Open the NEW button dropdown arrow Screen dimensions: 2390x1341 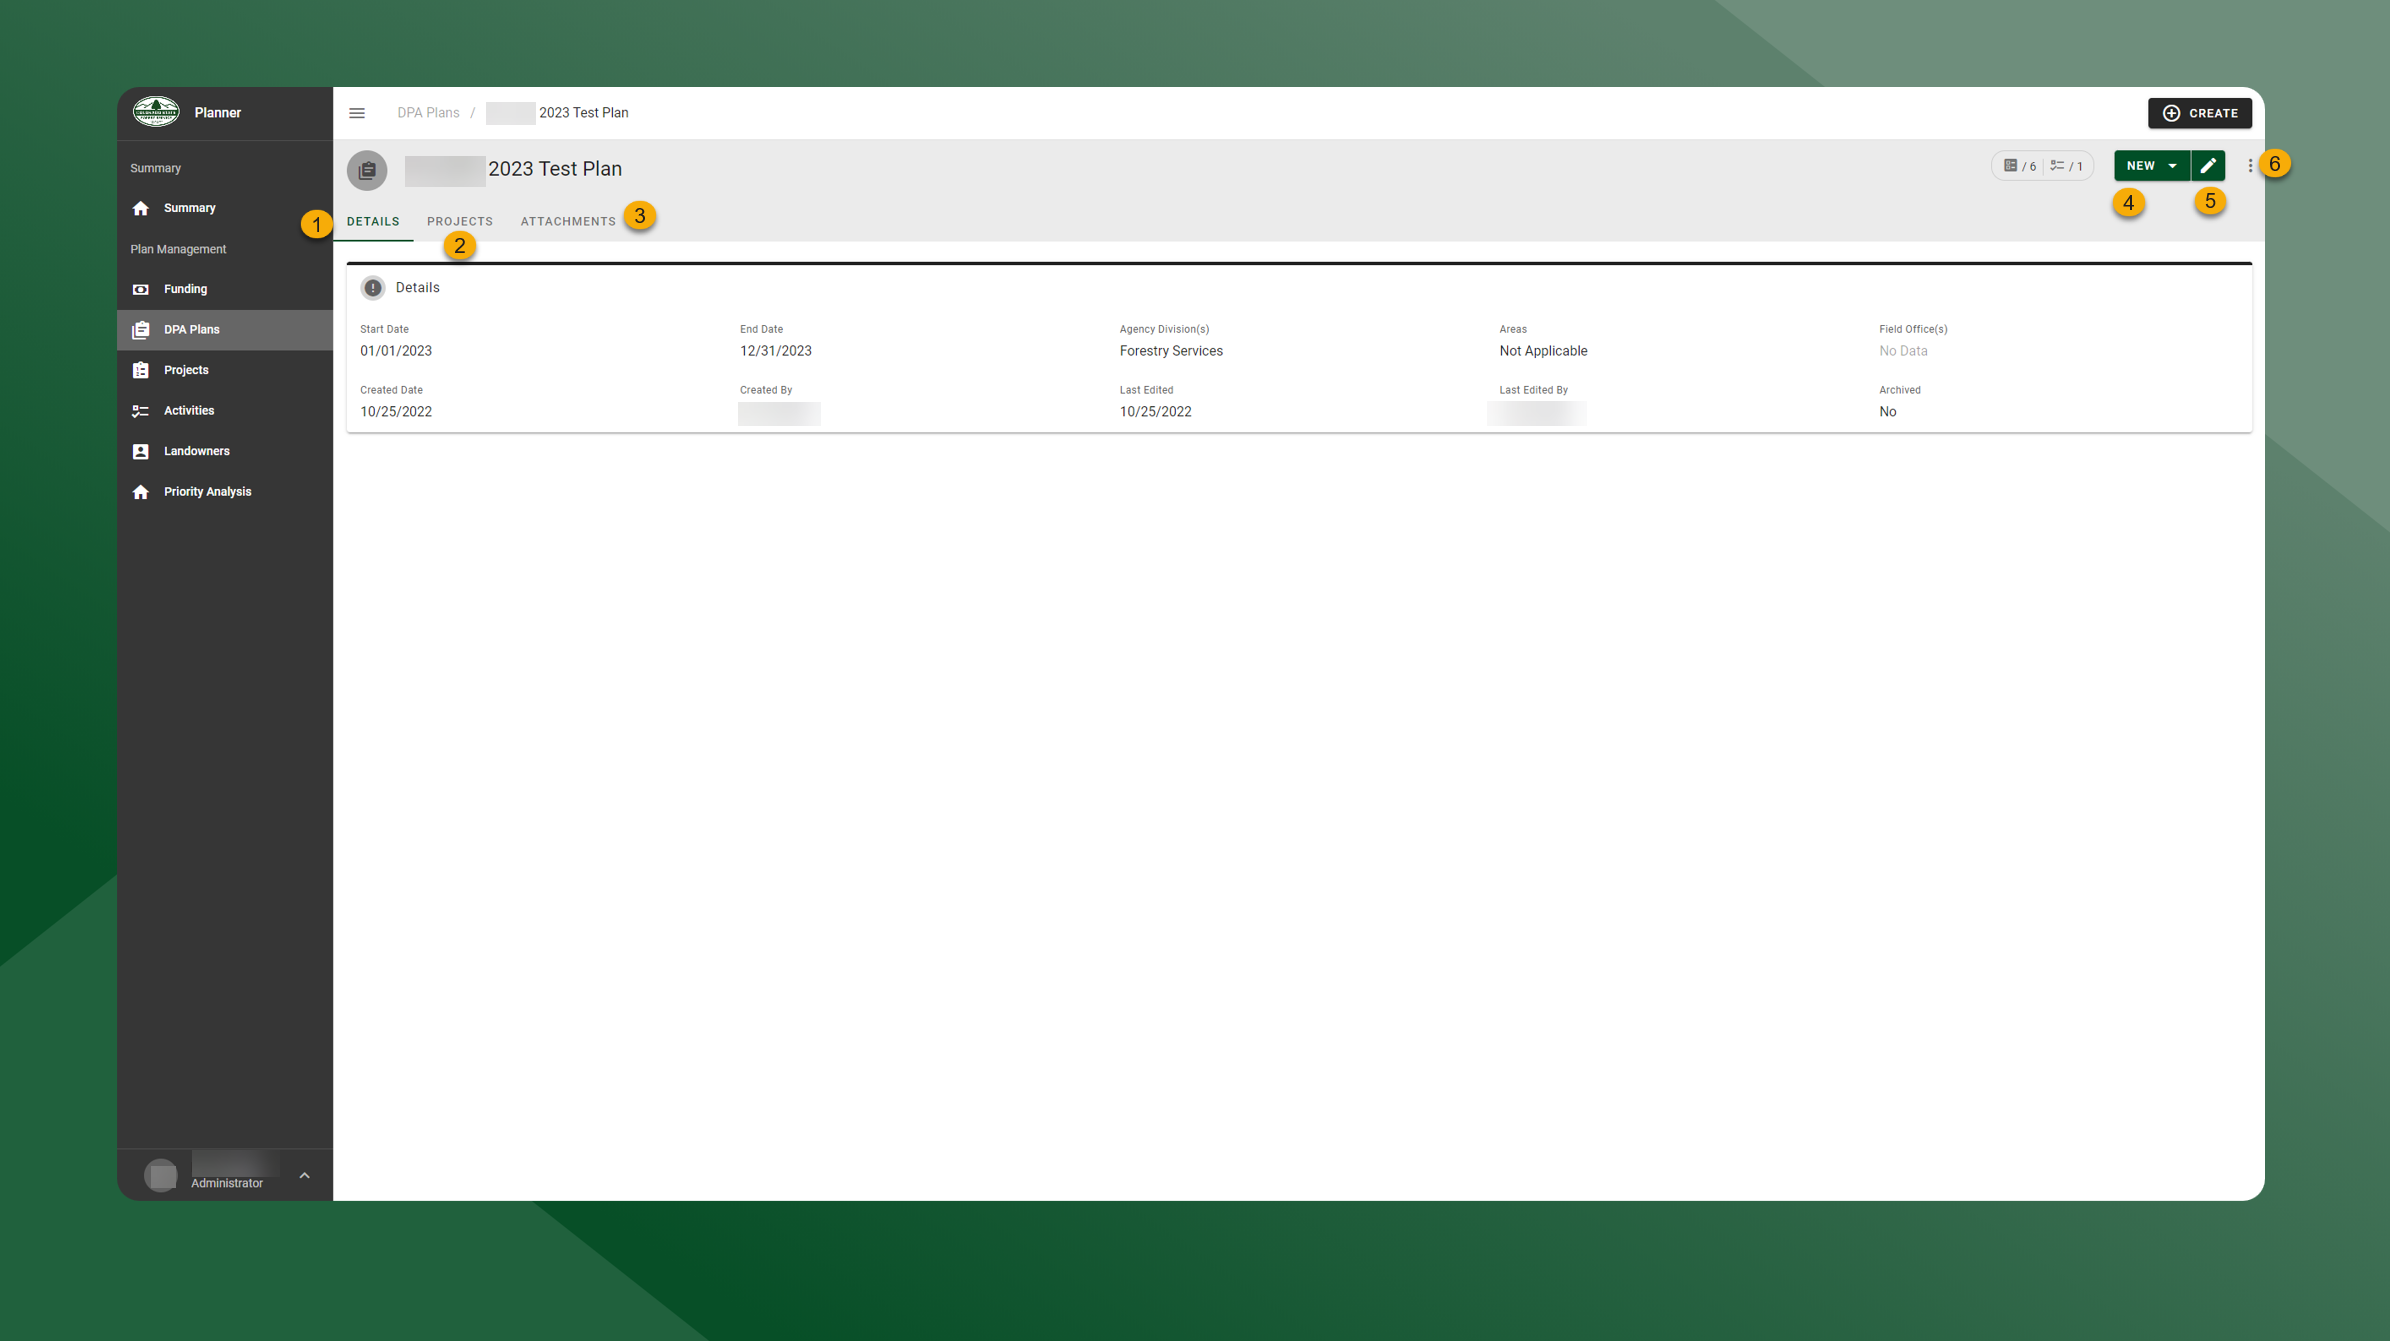(2173, 165)
